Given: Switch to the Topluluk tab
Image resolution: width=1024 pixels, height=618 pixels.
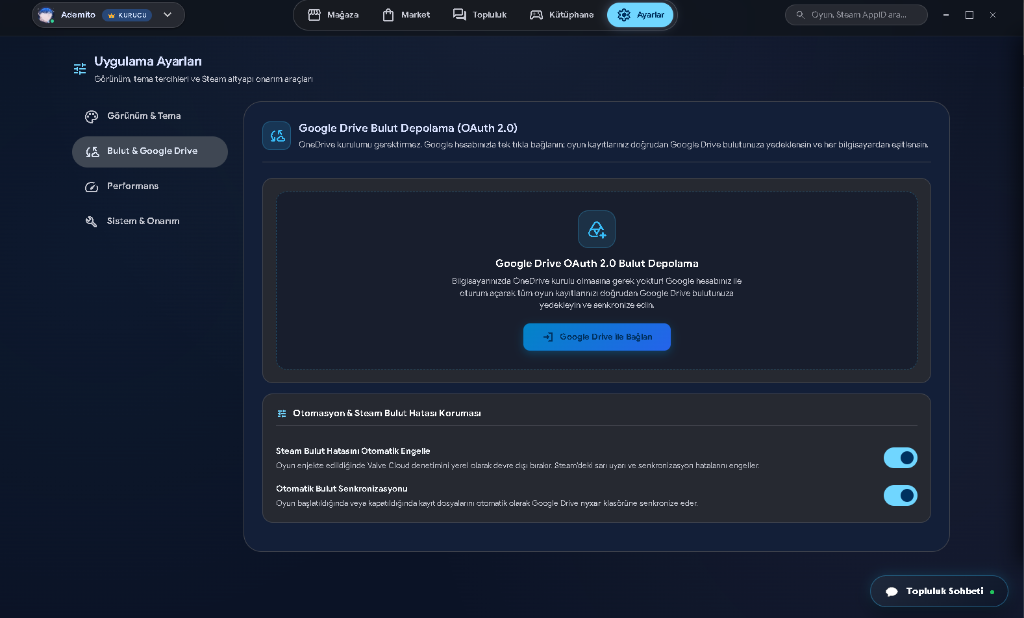Looking at the screenshot, I should pos(479,14).
